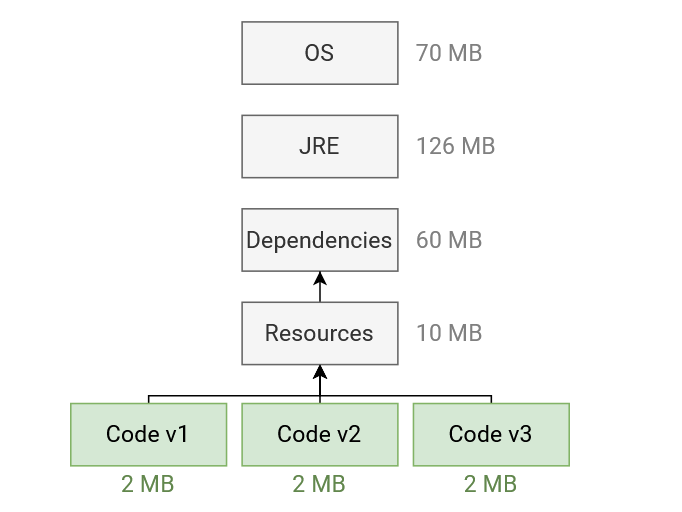
Task: Select the Code v1 box
Action: 148,435
